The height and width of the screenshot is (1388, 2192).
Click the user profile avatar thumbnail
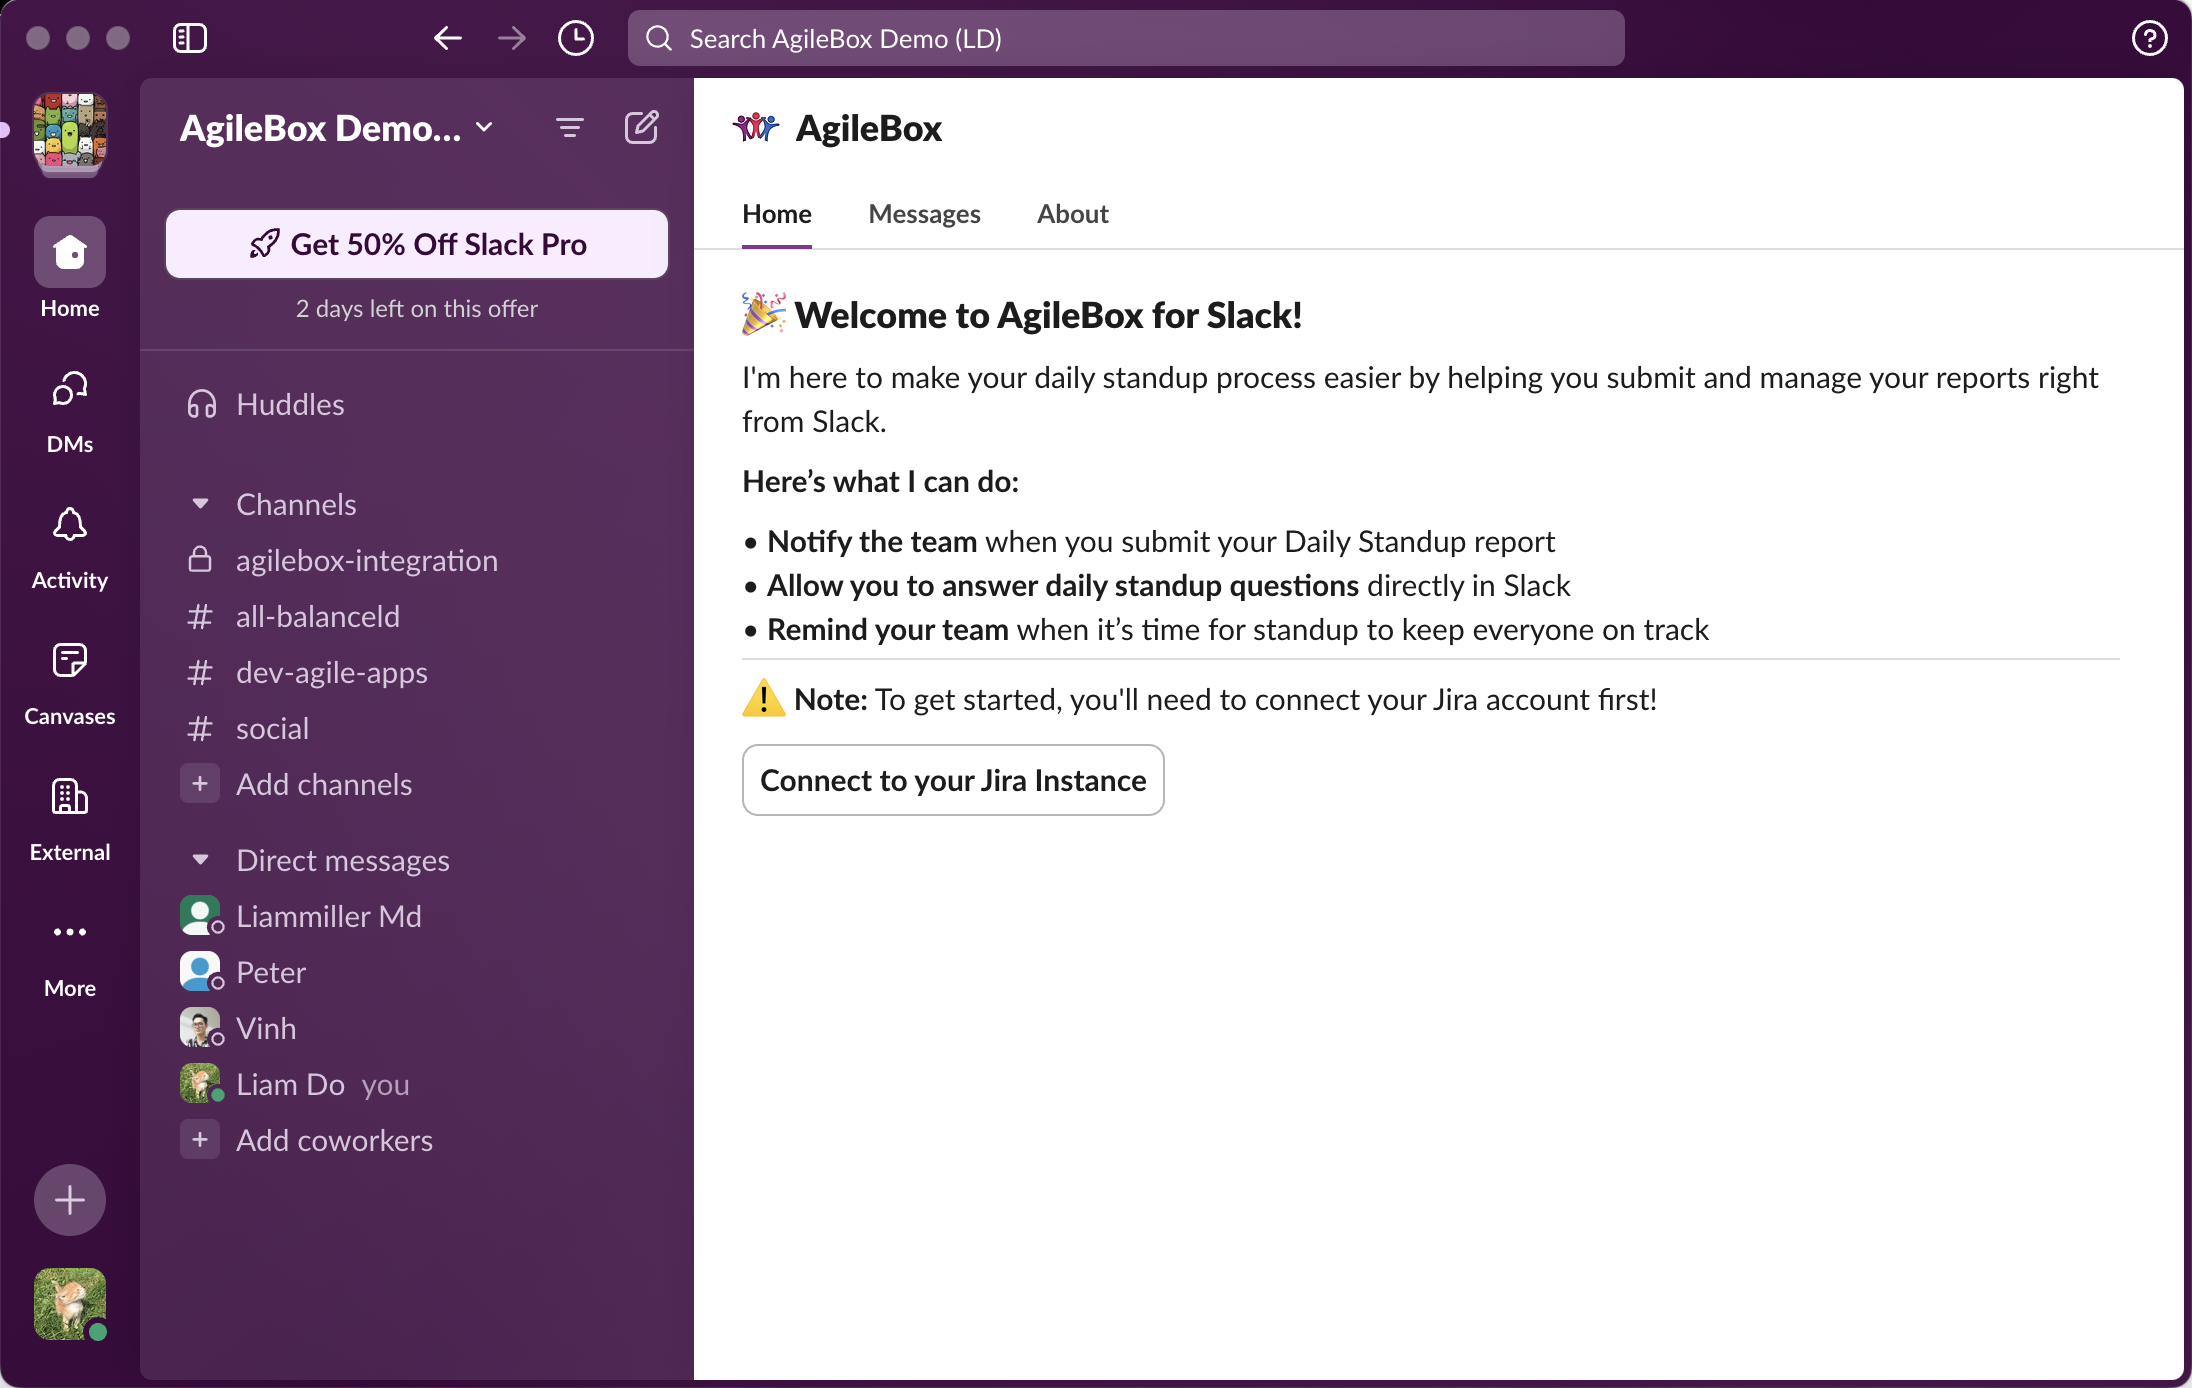[69, 1303]
